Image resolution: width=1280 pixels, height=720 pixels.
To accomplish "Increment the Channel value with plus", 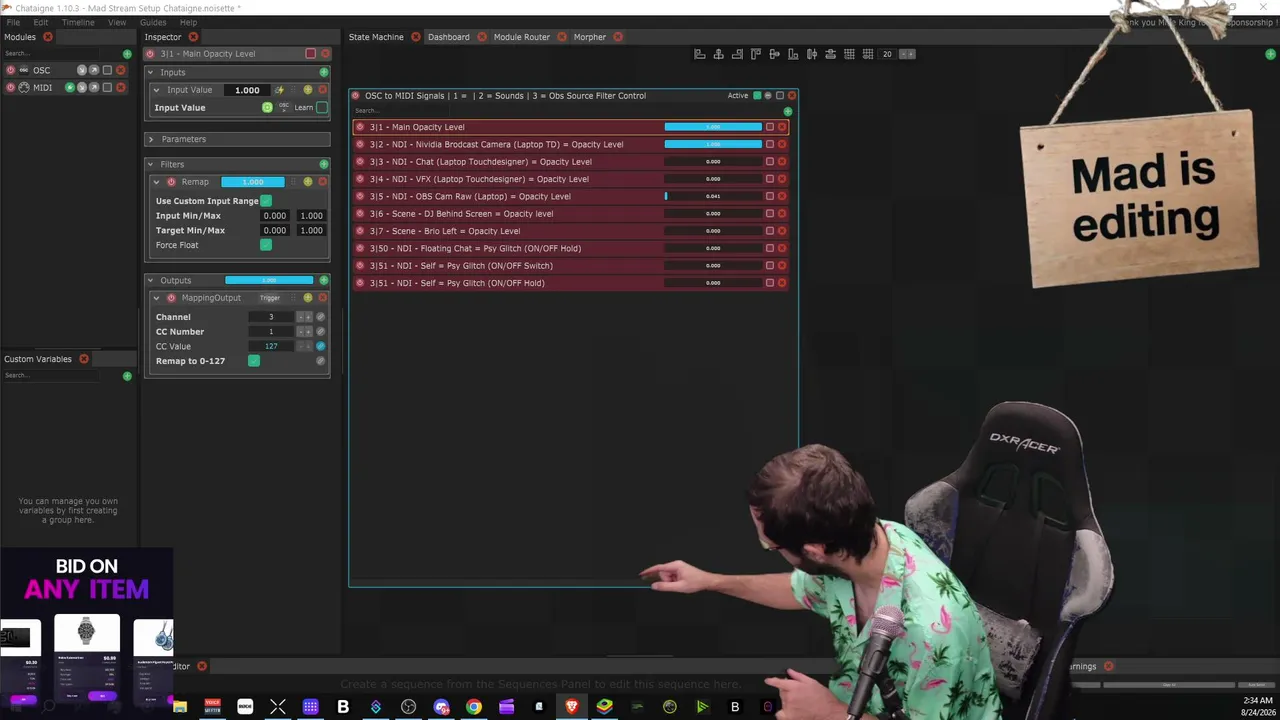I will 308,317.
